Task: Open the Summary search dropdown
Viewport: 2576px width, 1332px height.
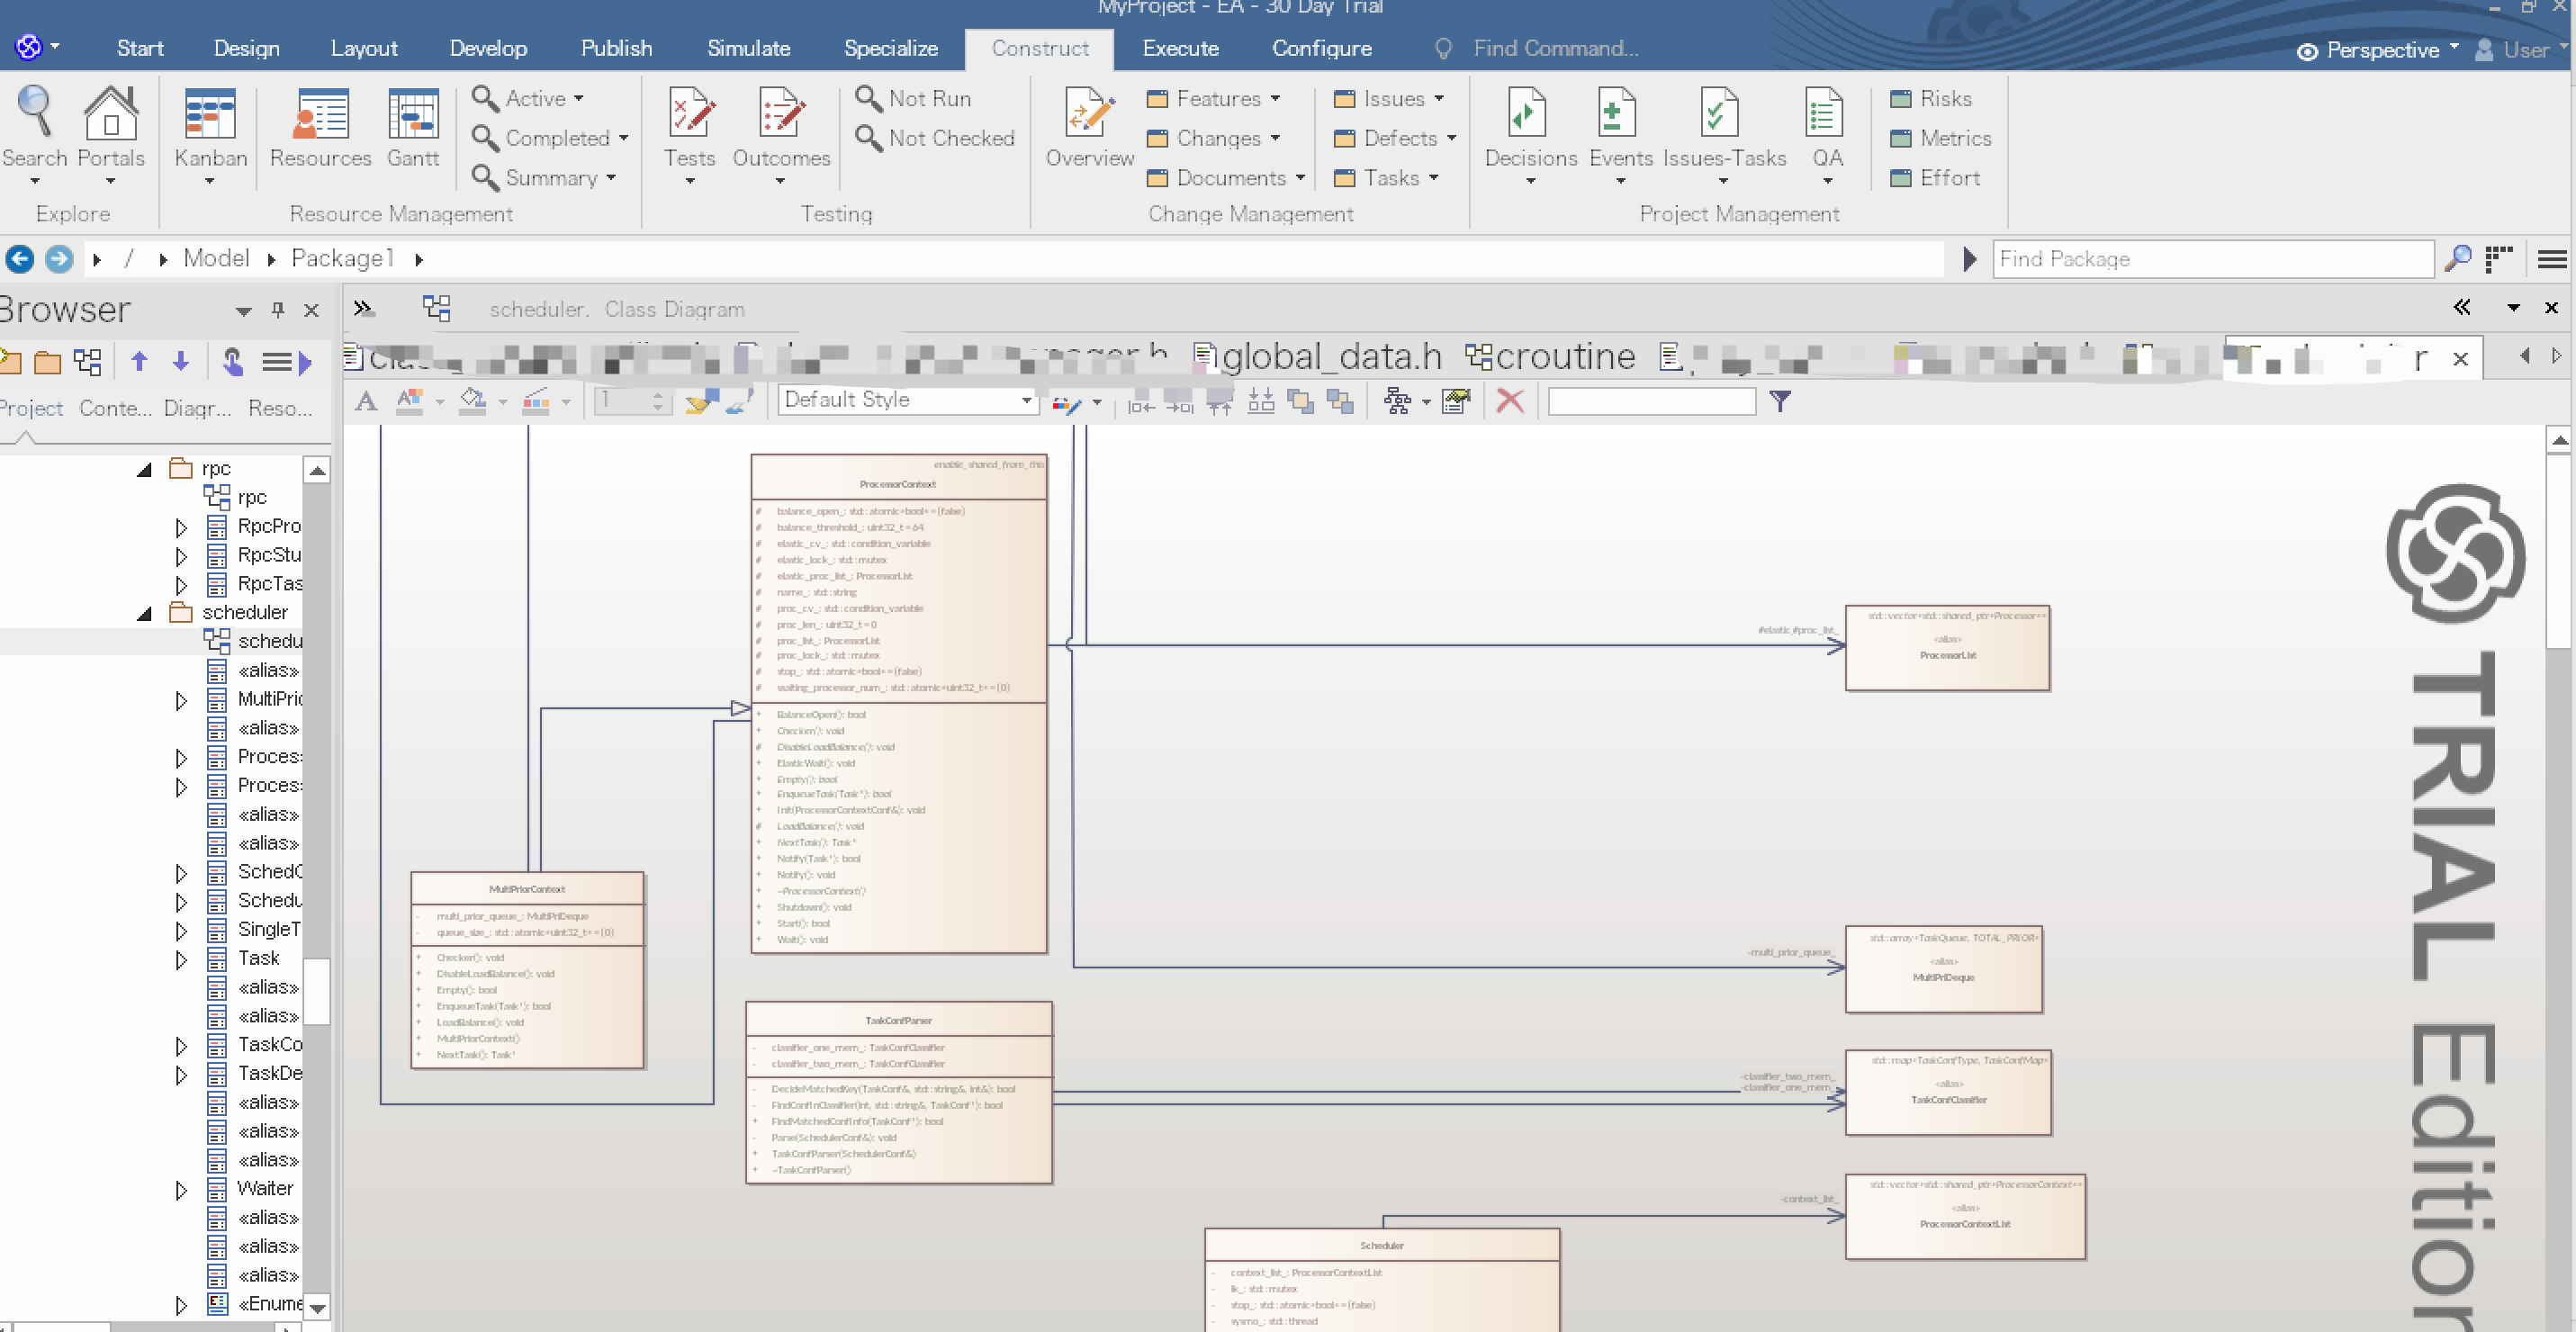Action: [543, 178]
